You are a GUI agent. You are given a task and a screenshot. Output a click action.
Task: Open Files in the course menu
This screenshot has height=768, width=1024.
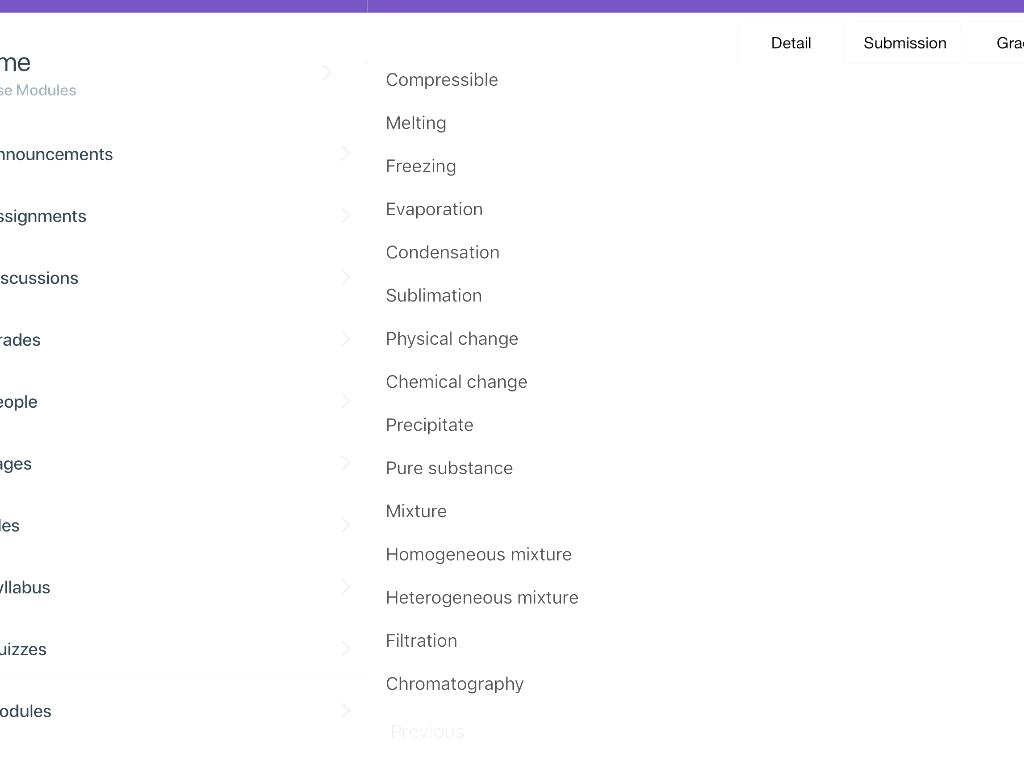11,526
